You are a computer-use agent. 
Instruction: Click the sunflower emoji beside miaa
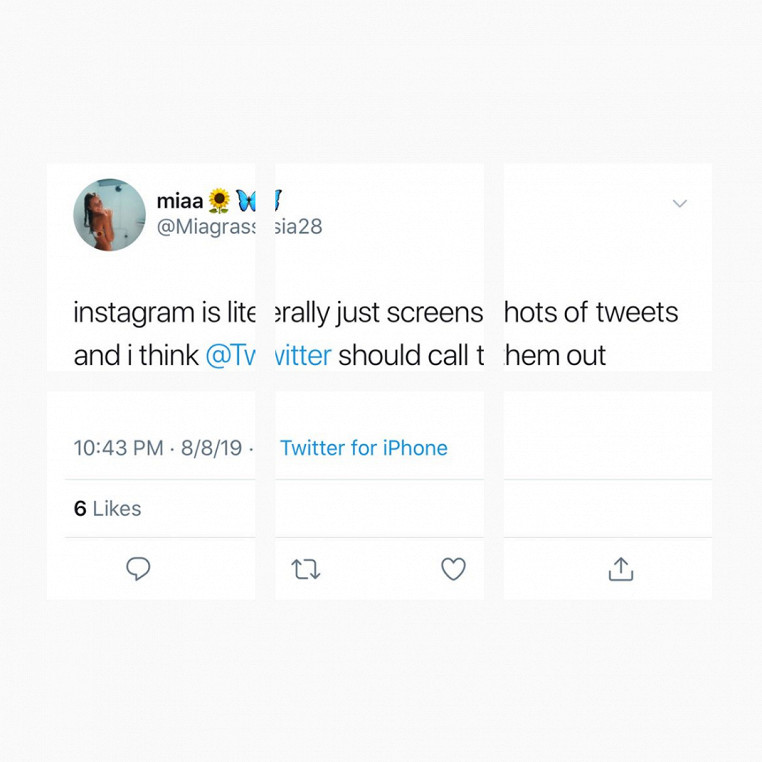[x=220, y=202]
